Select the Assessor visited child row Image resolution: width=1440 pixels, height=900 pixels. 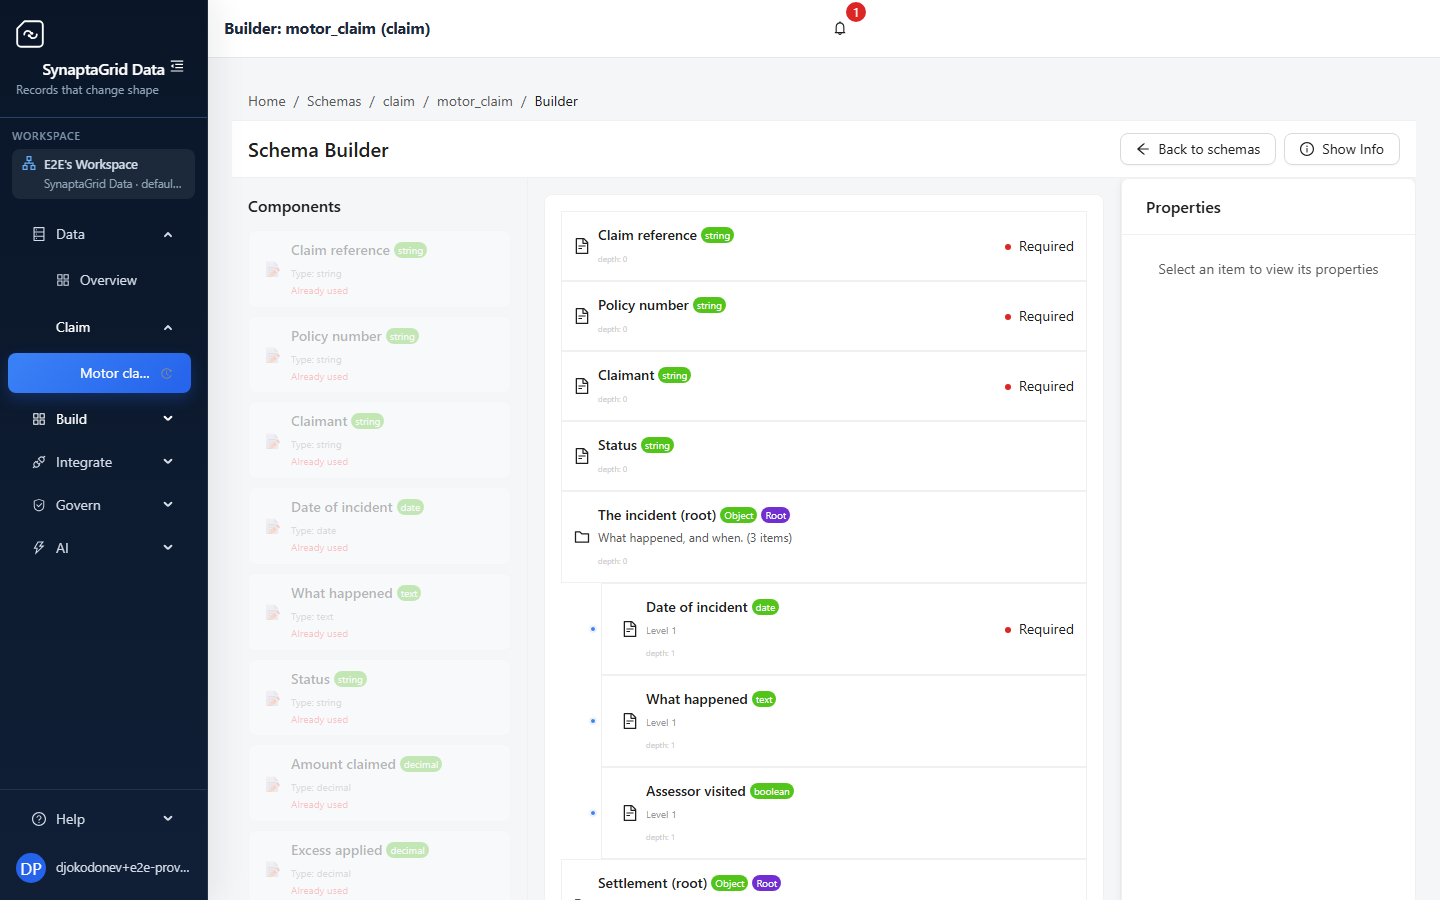click(844, 813)
